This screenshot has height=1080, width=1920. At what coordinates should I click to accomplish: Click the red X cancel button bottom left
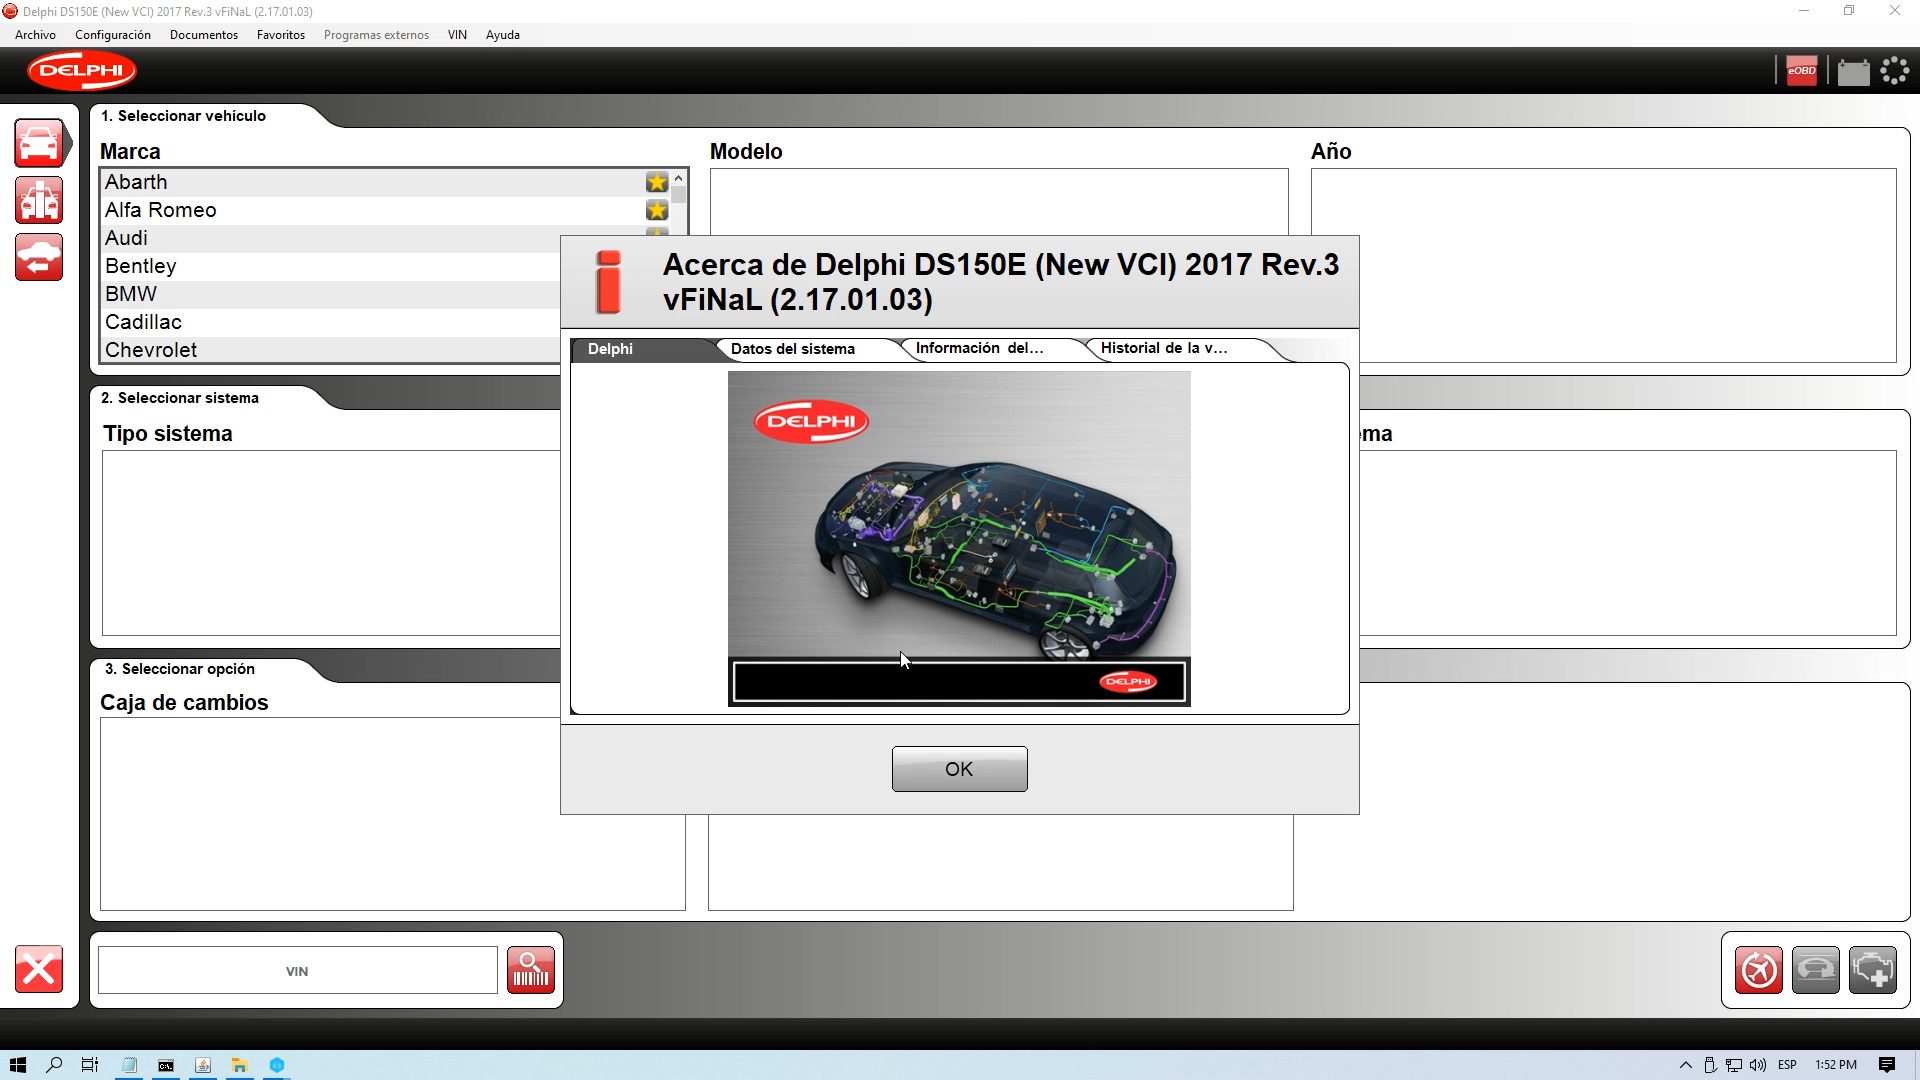(38, 969)
